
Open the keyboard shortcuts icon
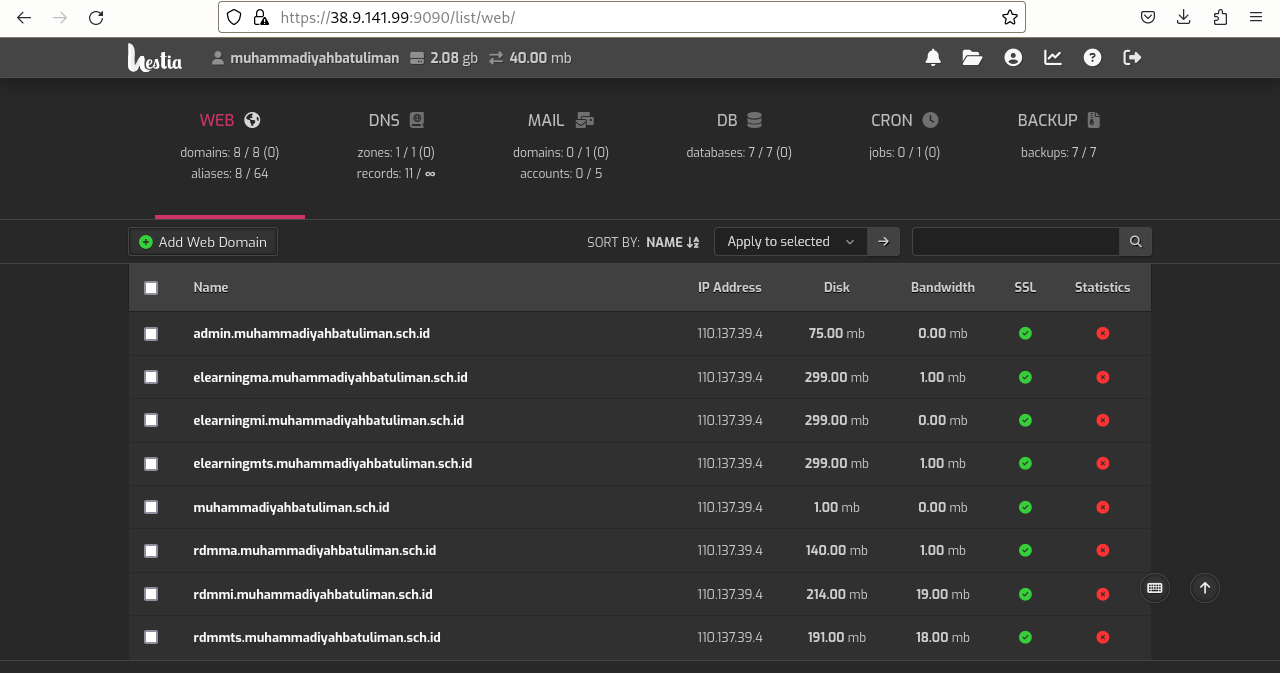1155,588
